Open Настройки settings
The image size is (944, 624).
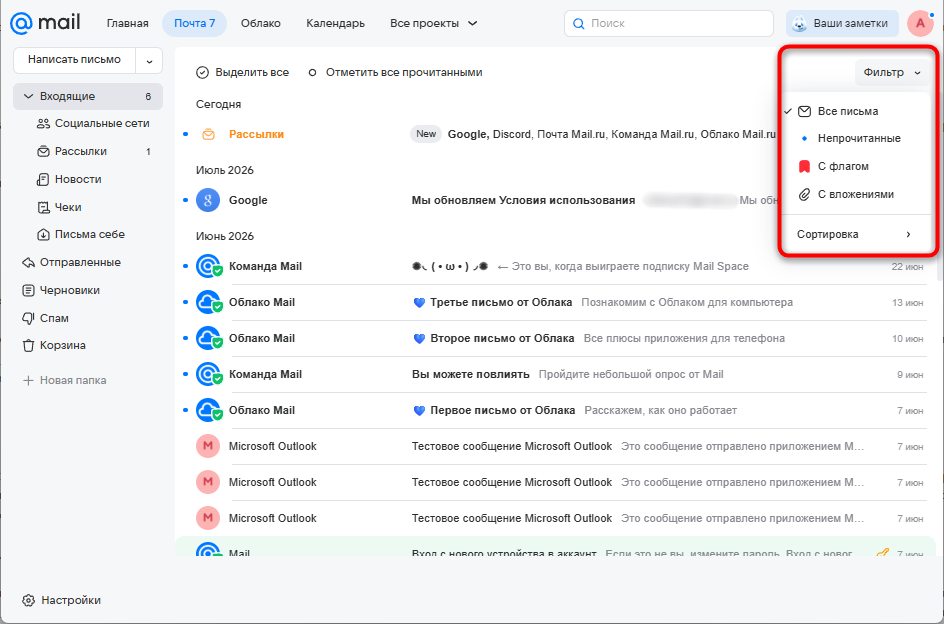61,601
